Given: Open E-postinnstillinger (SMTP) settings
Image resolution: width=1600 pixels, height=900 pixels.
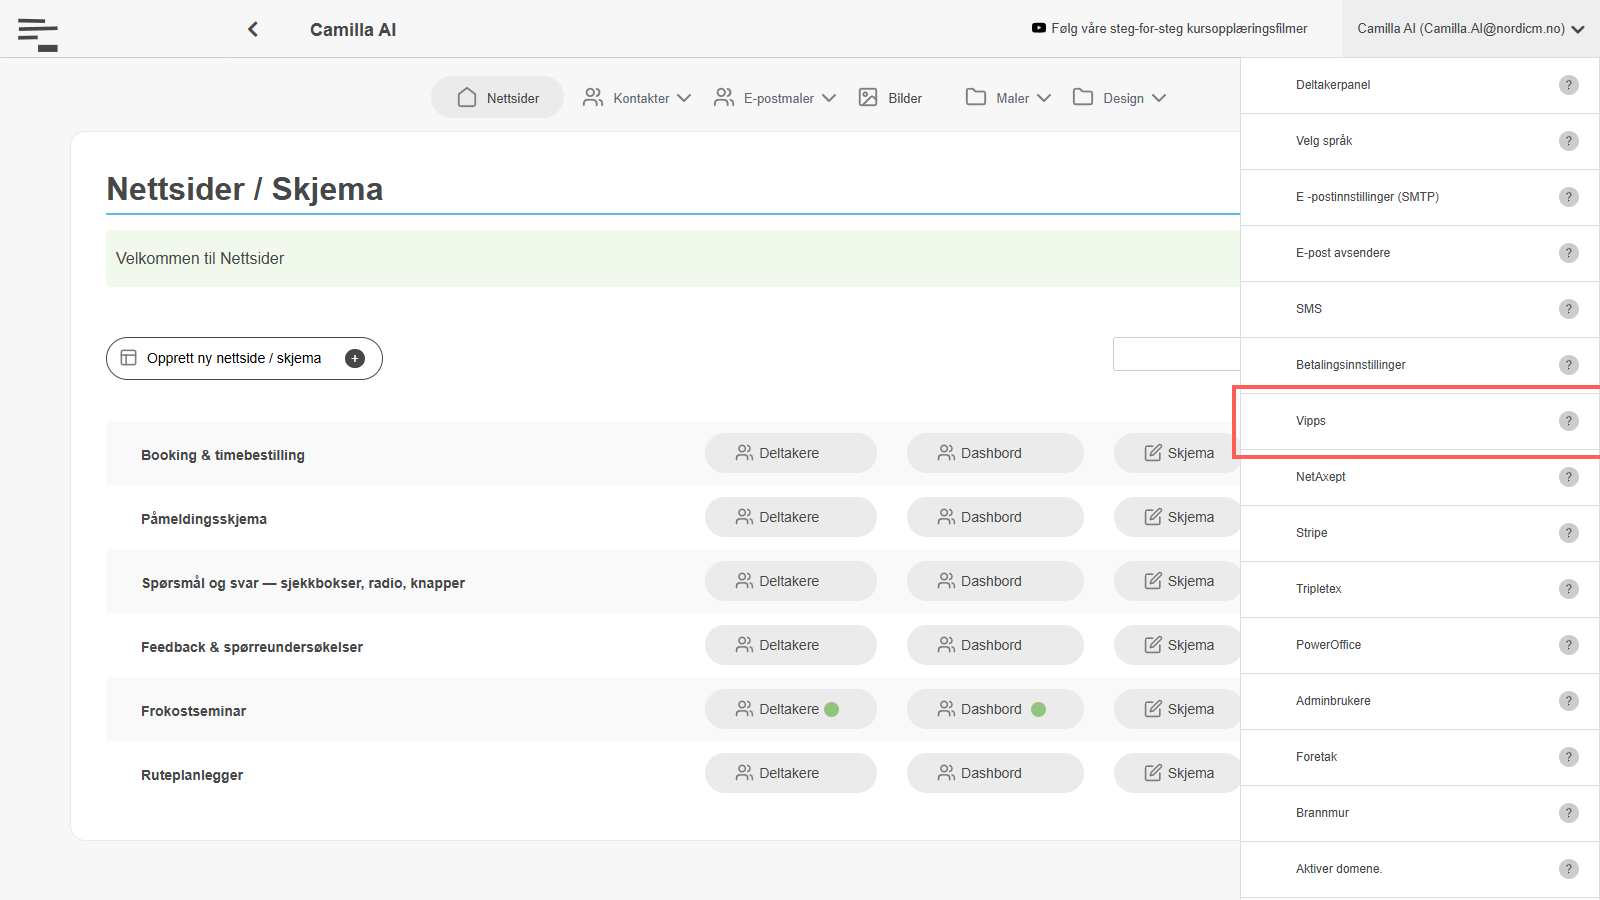Looking at the screenshot, I should click(1420, 197).
